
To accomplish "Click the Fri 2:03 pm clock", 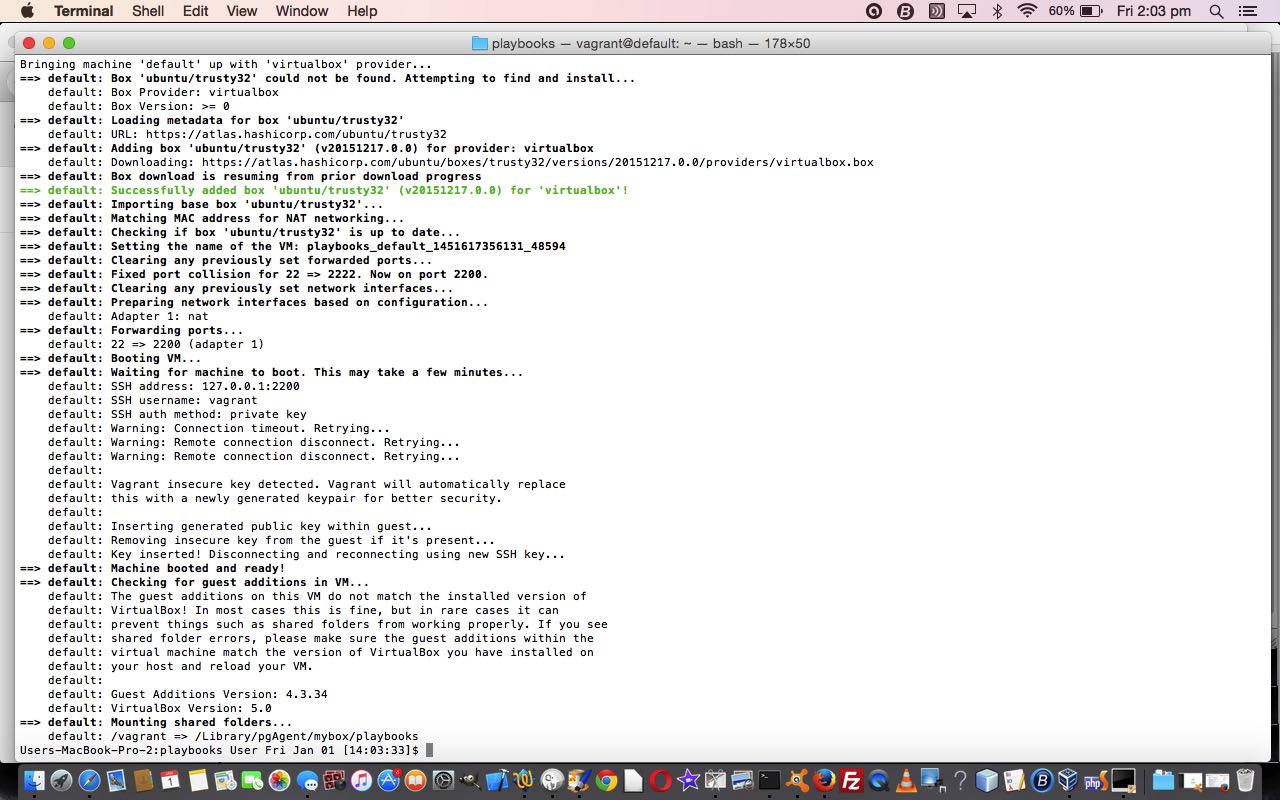I will pyautogui.click(x=1154, y=11).
